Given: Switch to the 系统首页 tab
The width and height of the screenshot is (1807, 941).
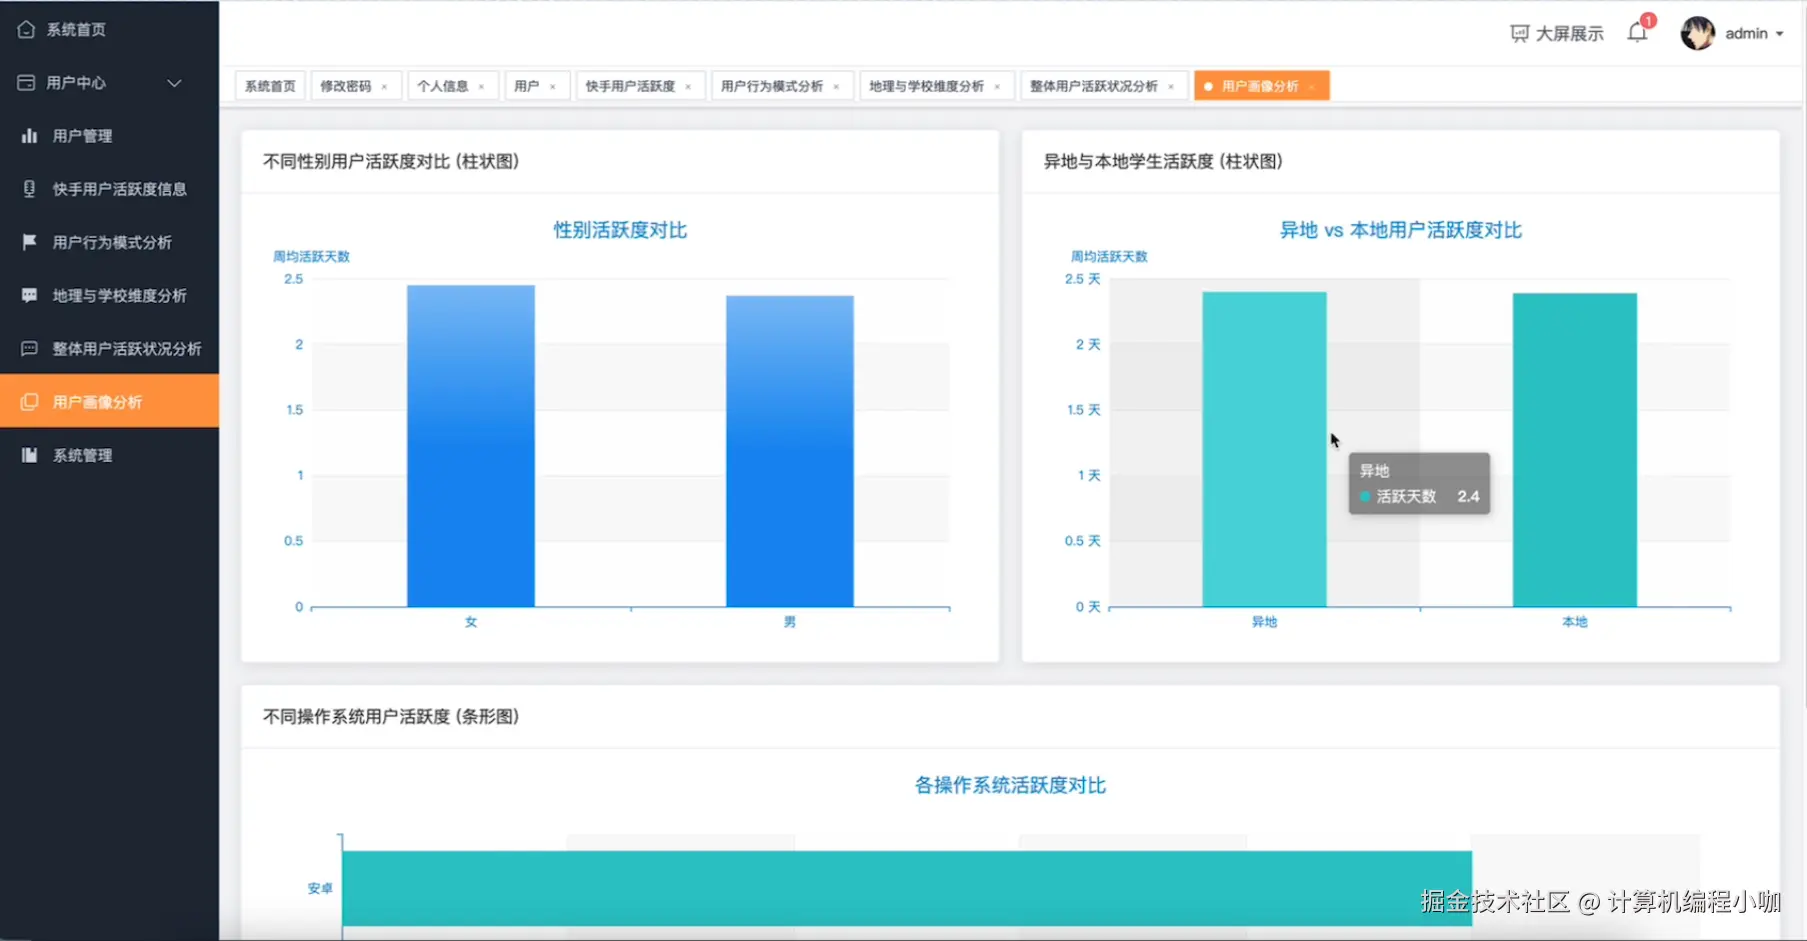Looking at the screenshot, I should coord(270,86).
